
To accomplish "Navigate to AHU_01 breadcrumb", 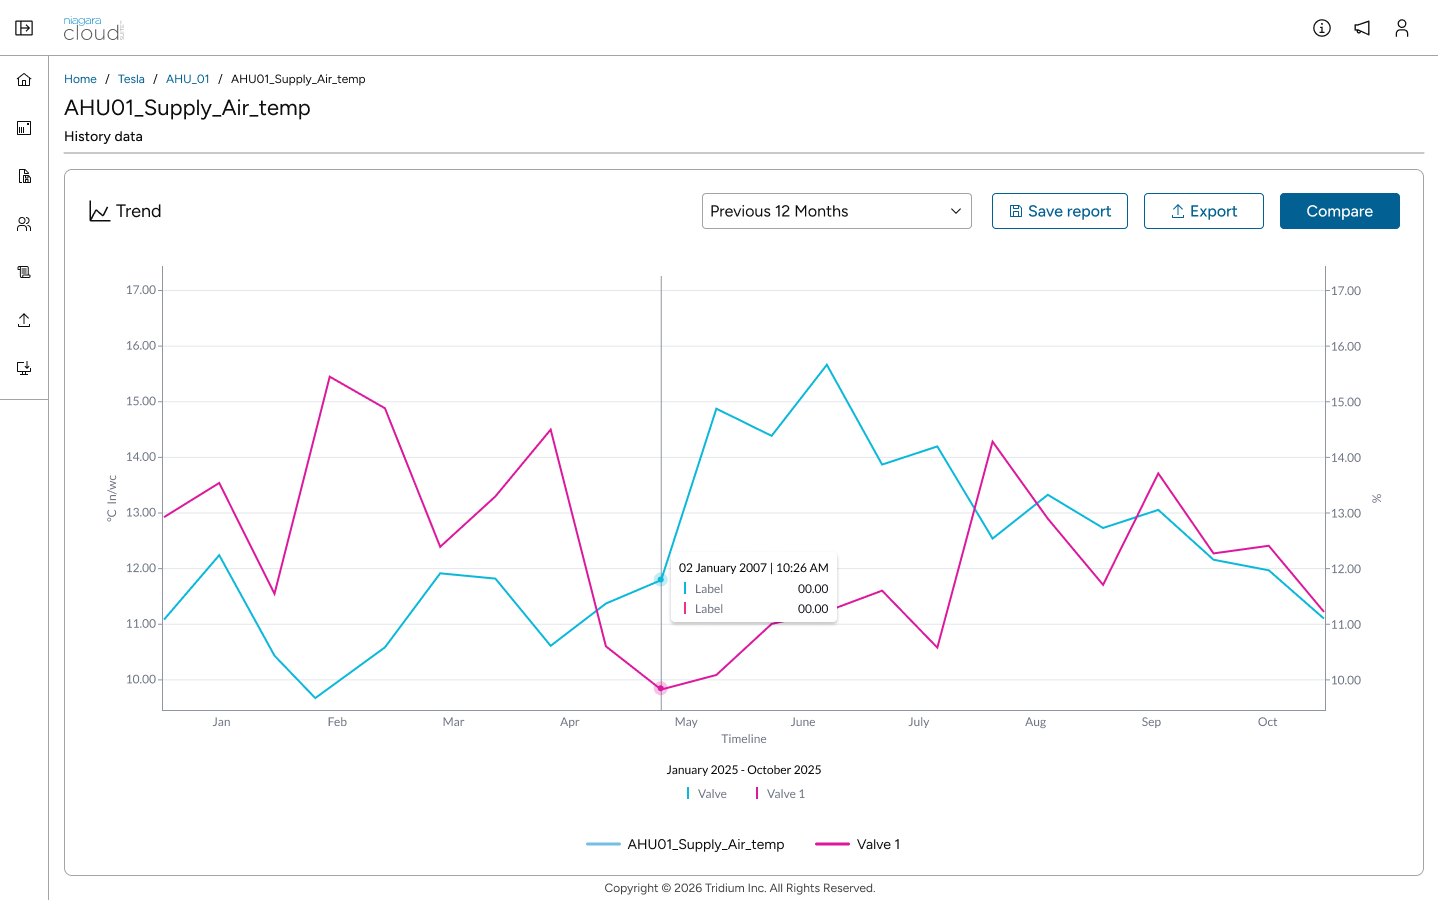I will (x=188, y=79).
